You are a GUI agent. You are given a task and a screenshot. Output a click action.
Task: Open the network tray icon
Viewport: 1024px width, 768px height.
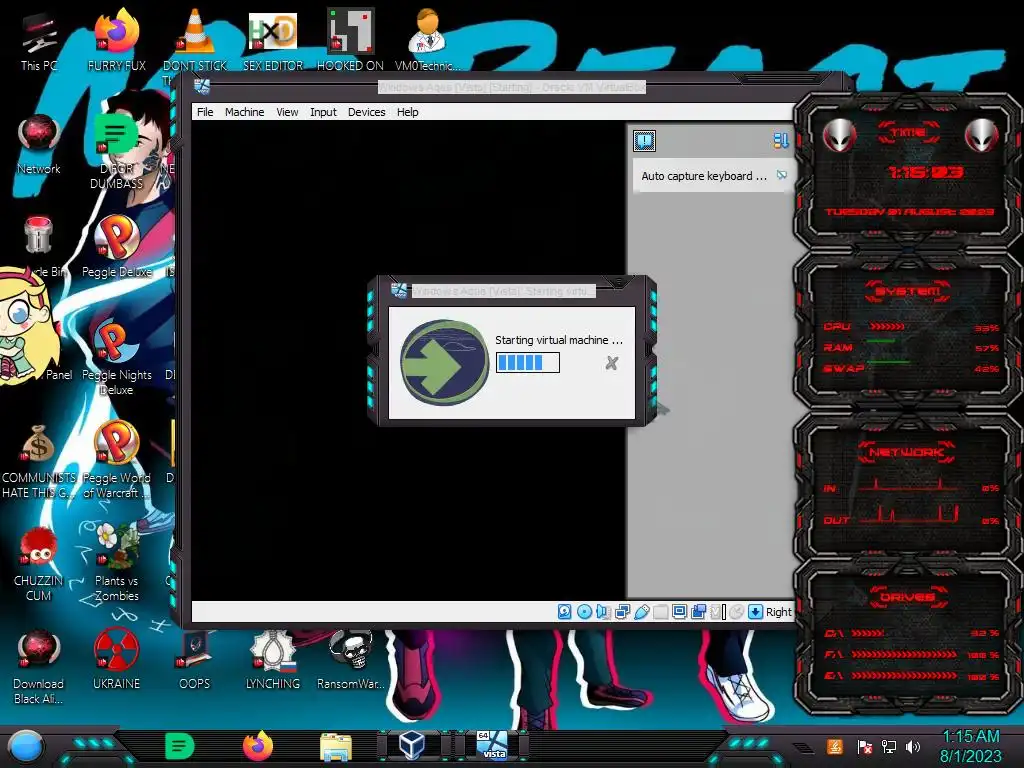click(889, 746)
